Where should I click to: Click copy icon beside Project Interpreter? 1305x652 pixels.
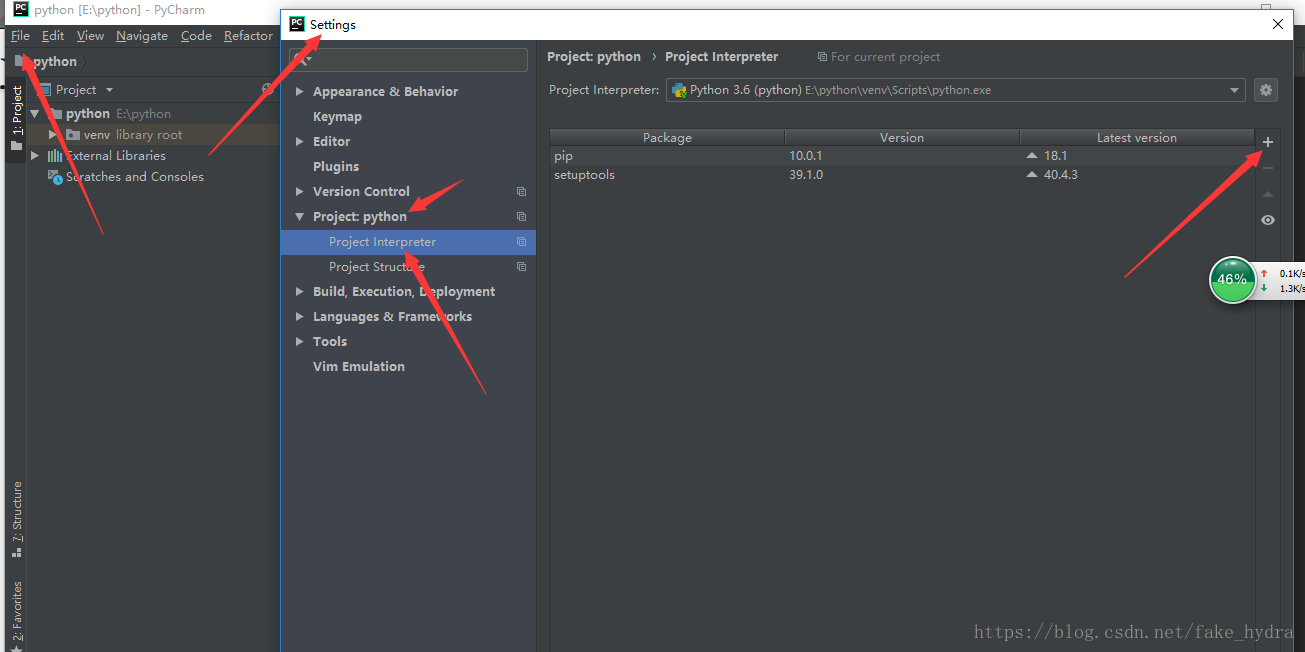521,241
